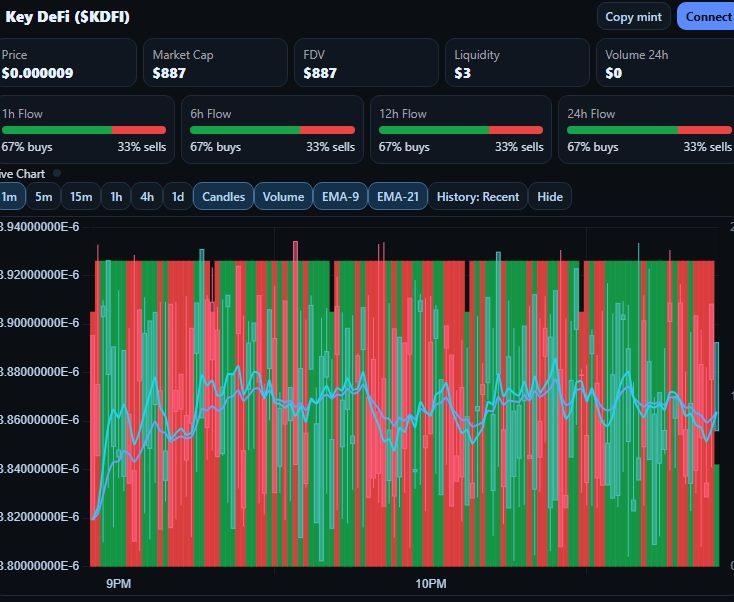This screenshot has width=734, height=602.
Task: Open the Market Cap stat card
Action: pos(215,63)
